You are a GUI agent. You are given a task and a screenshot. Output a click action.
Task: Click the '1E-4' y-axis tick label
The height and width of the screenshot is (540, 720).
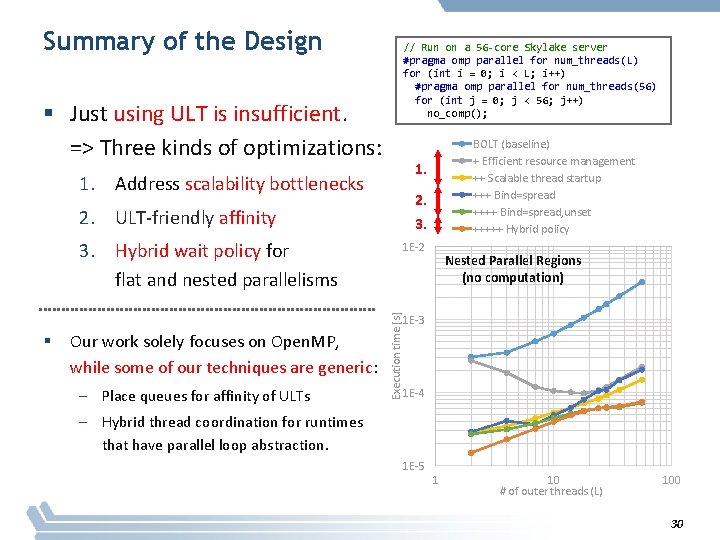click(x=413, y=393)
